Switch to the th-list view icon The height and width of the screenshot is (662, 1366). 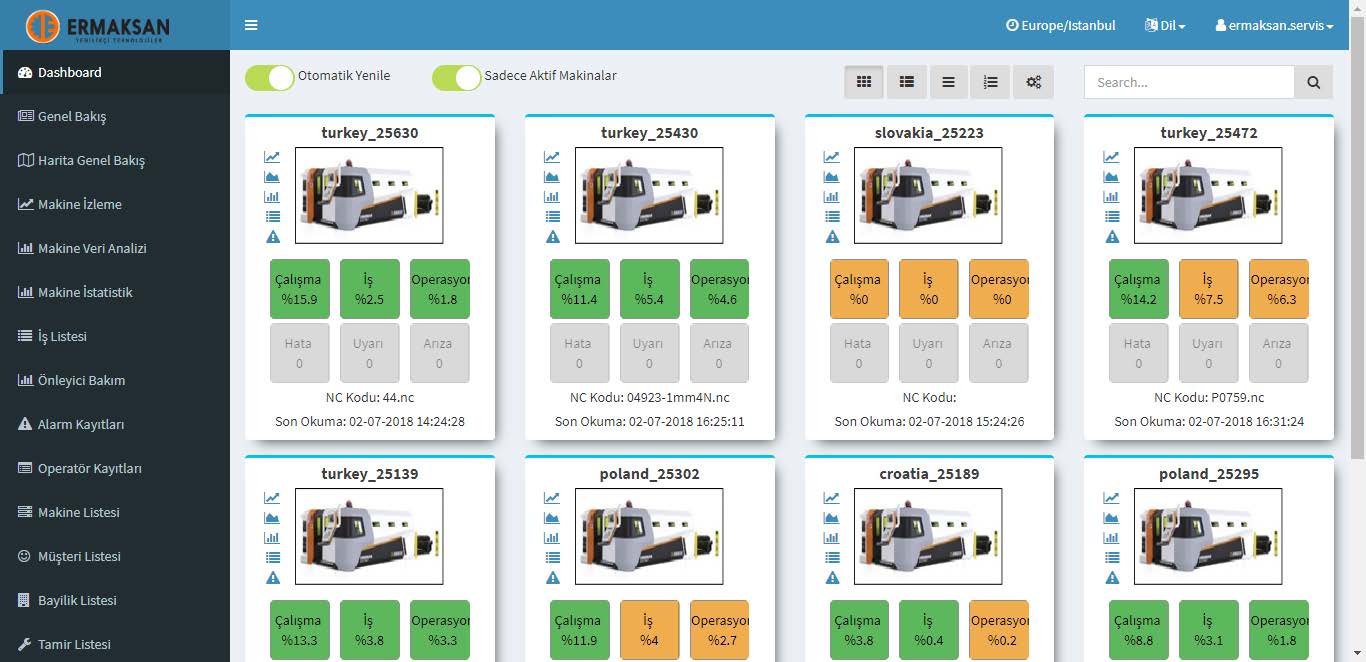[906, 82]
